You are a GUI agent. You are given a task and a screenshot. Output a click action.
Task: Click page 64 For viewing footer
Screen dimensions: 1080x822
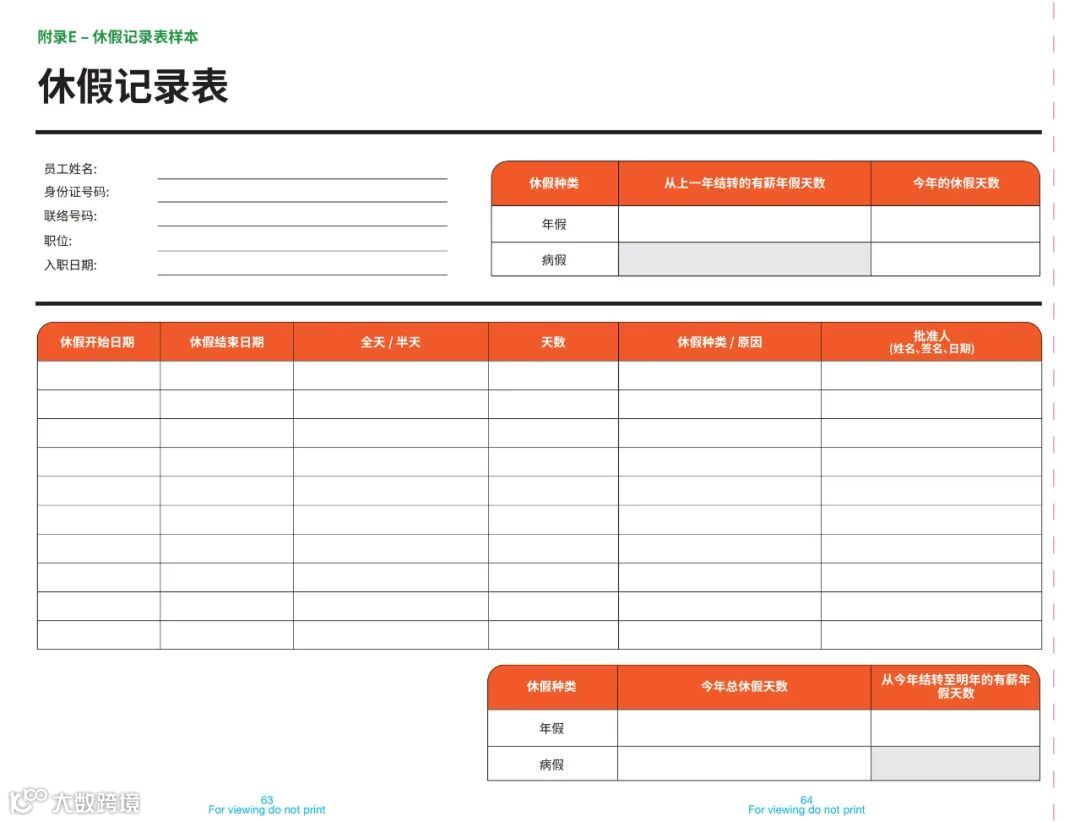tap(807, 805)
